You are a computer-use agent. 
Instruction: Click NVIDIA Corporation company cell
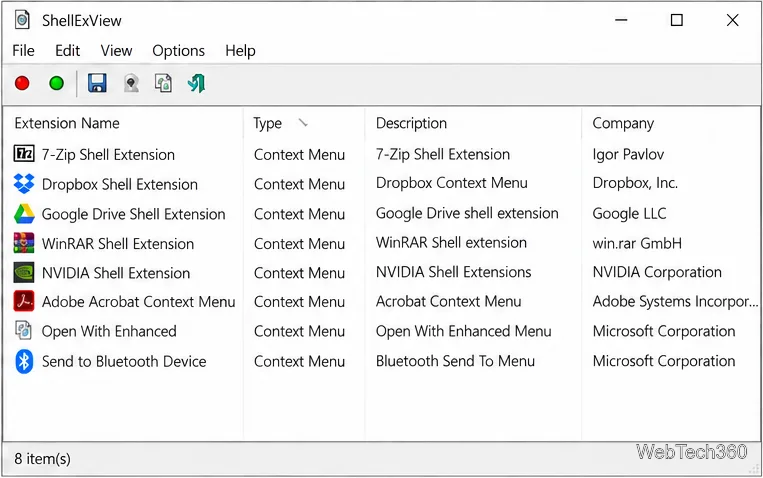(x=657, y=272)
